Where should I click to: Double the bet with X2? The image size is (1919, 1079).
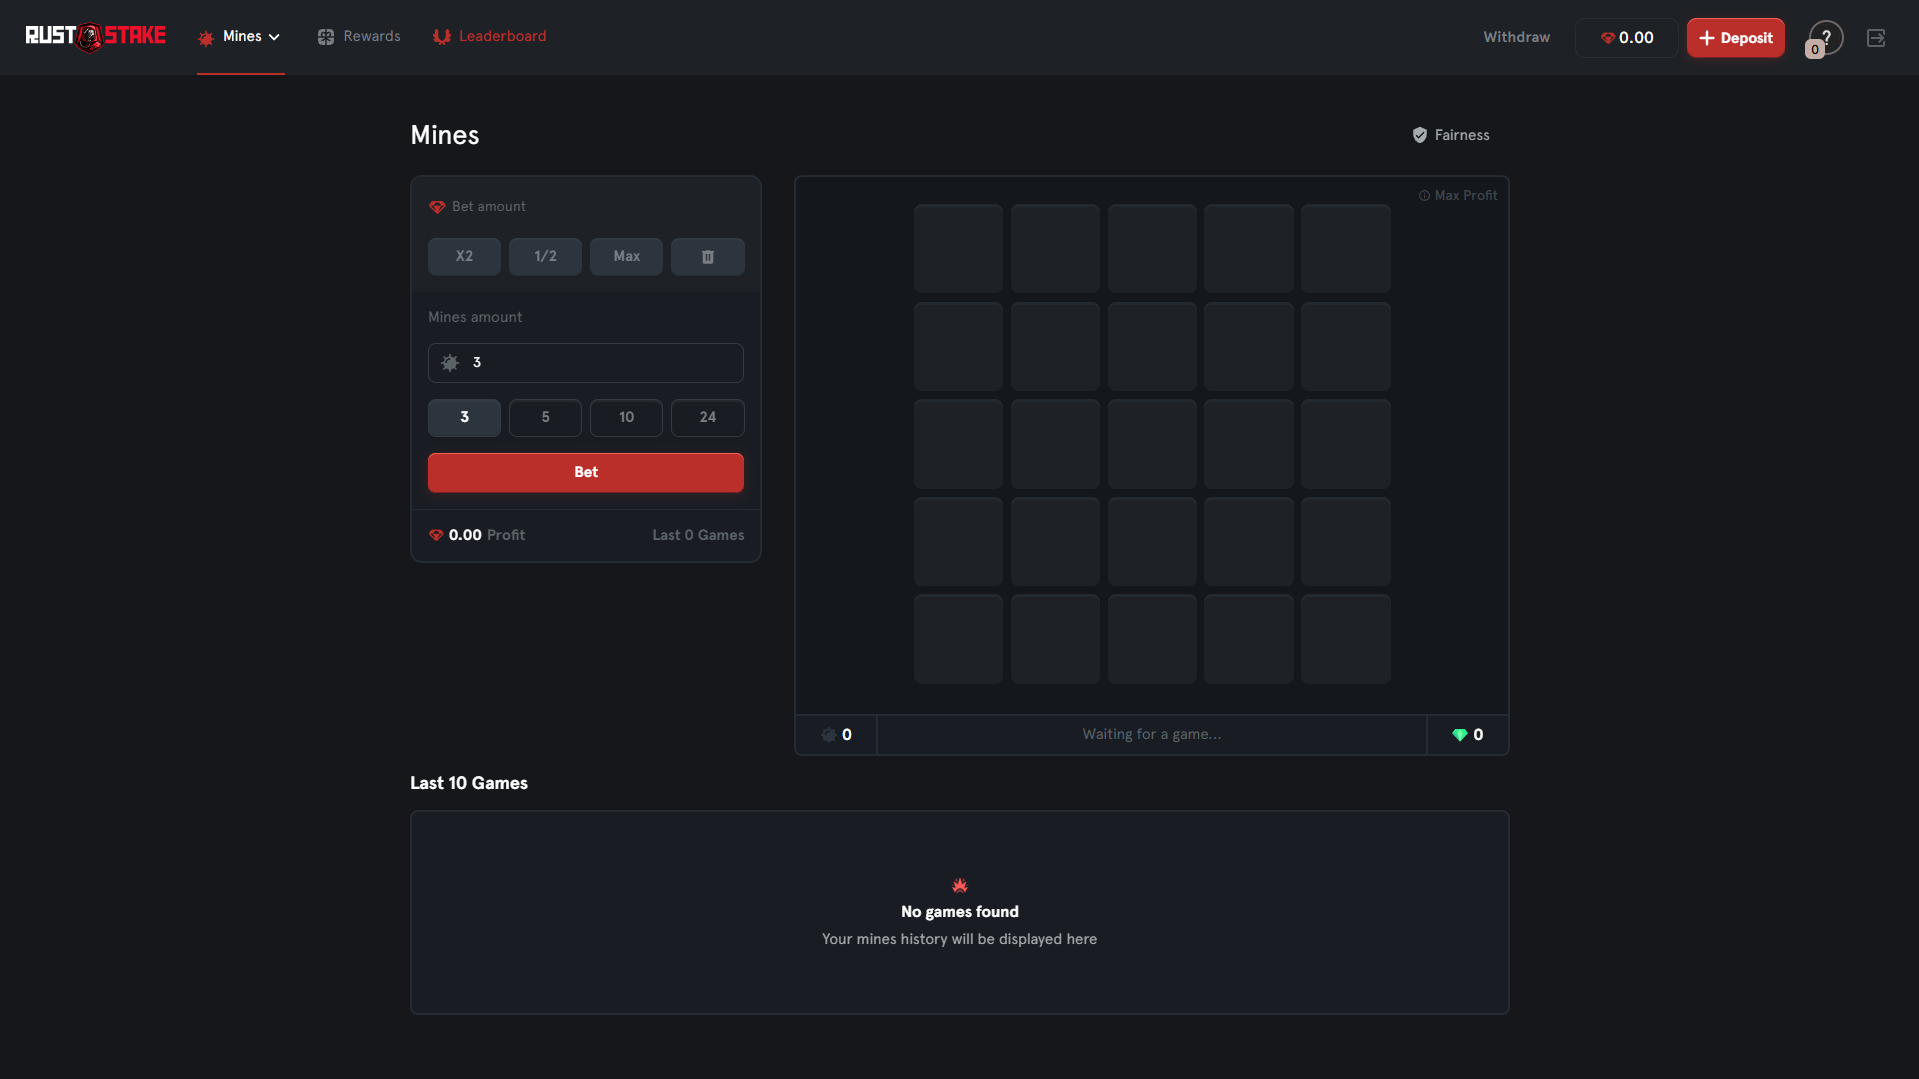(x=464, y=256)
